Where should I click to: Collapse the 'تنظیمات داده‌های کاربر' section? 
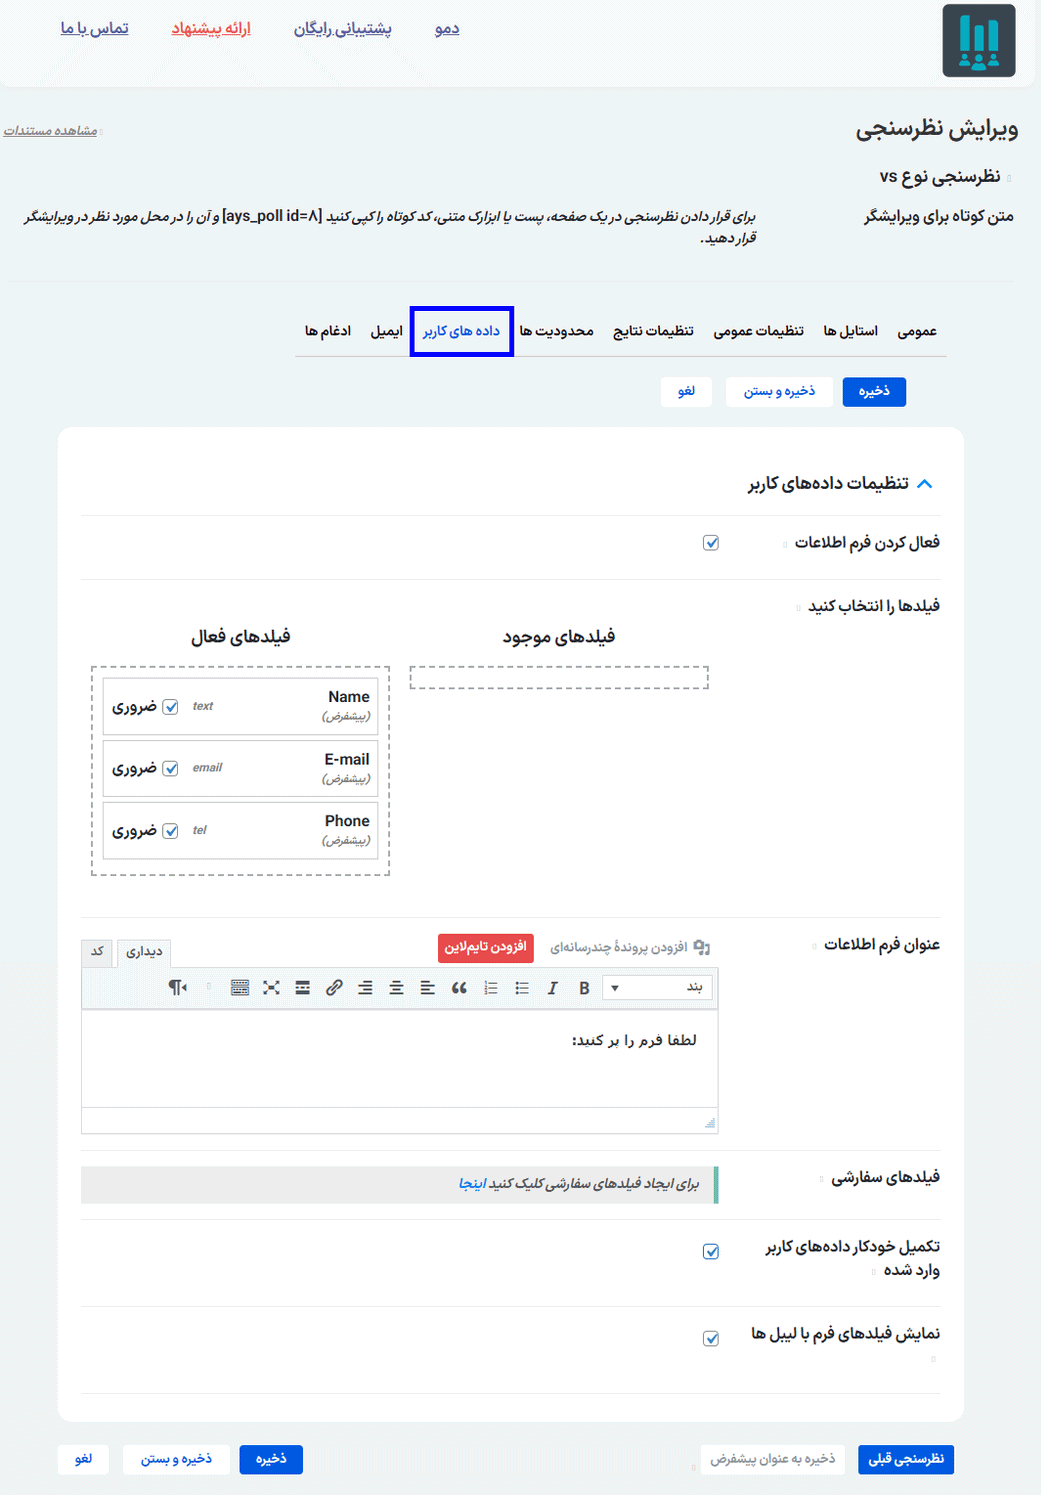pyautogui.click(x=924, y=484)
